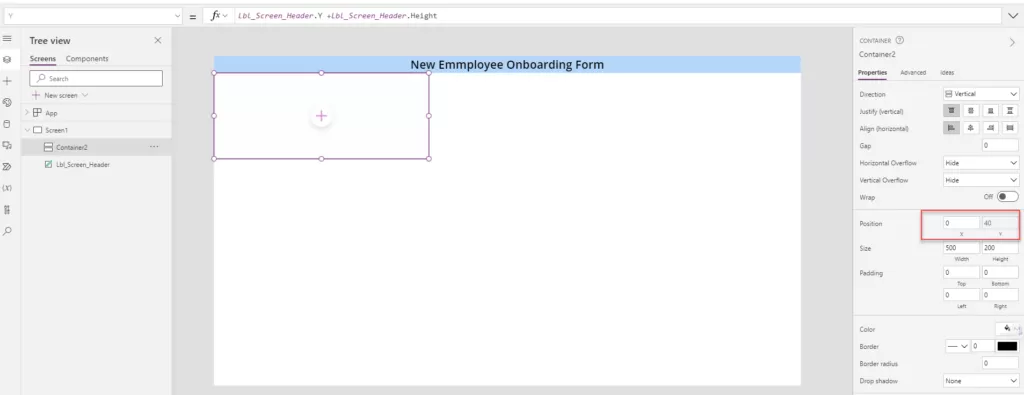Open the Color fill picker icon
The width and height of the screenshot is (1024, 395).
click(x=1008, y=328)
